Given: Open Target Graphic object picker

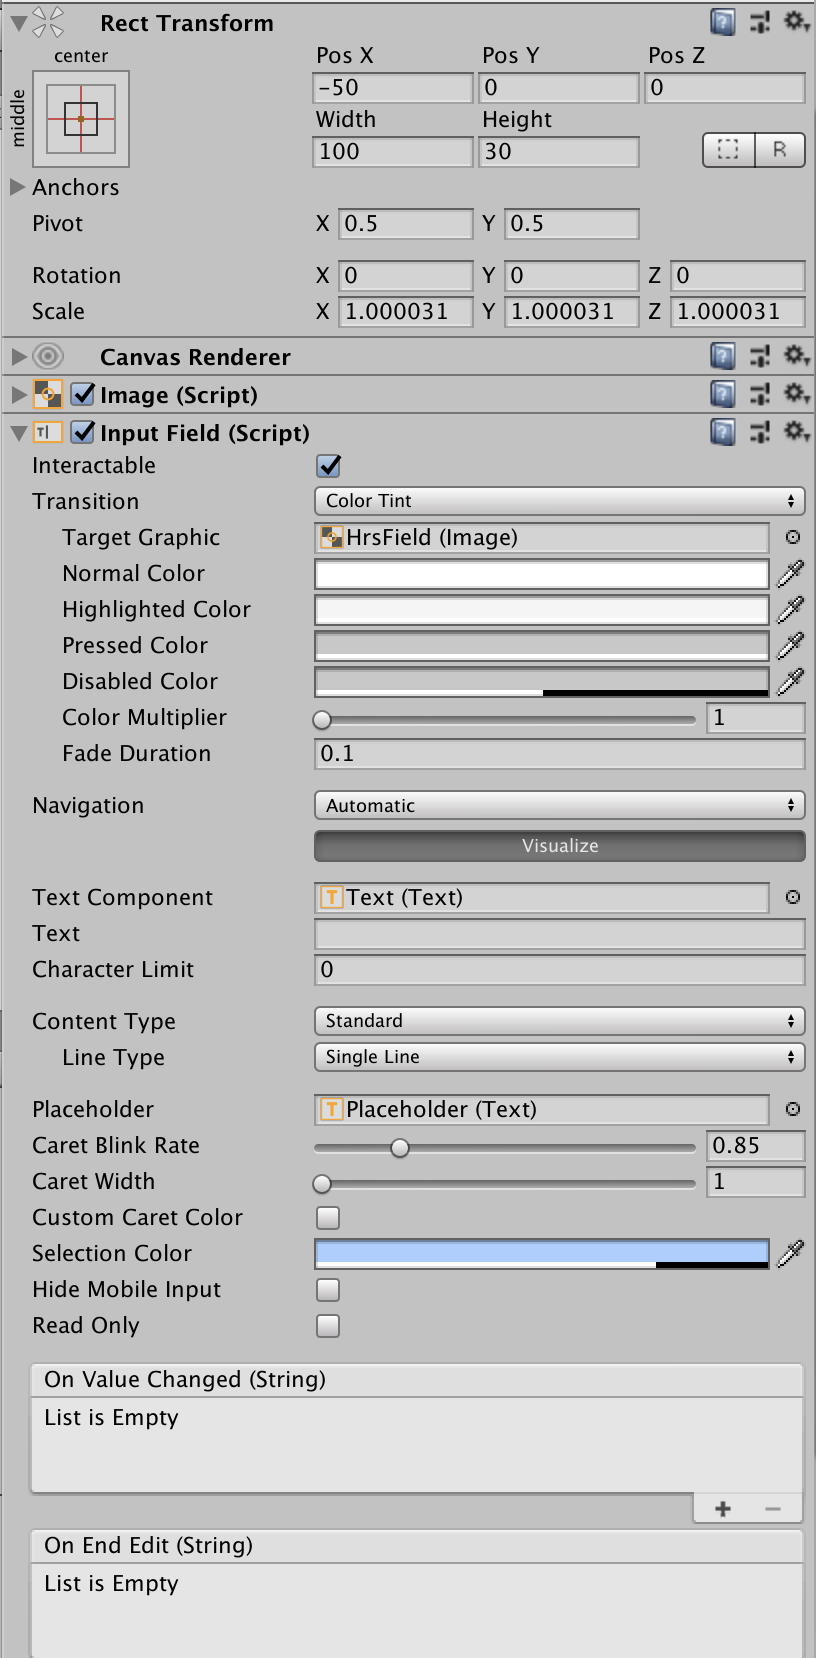Looking at the screenshot, I should [793, 537].
